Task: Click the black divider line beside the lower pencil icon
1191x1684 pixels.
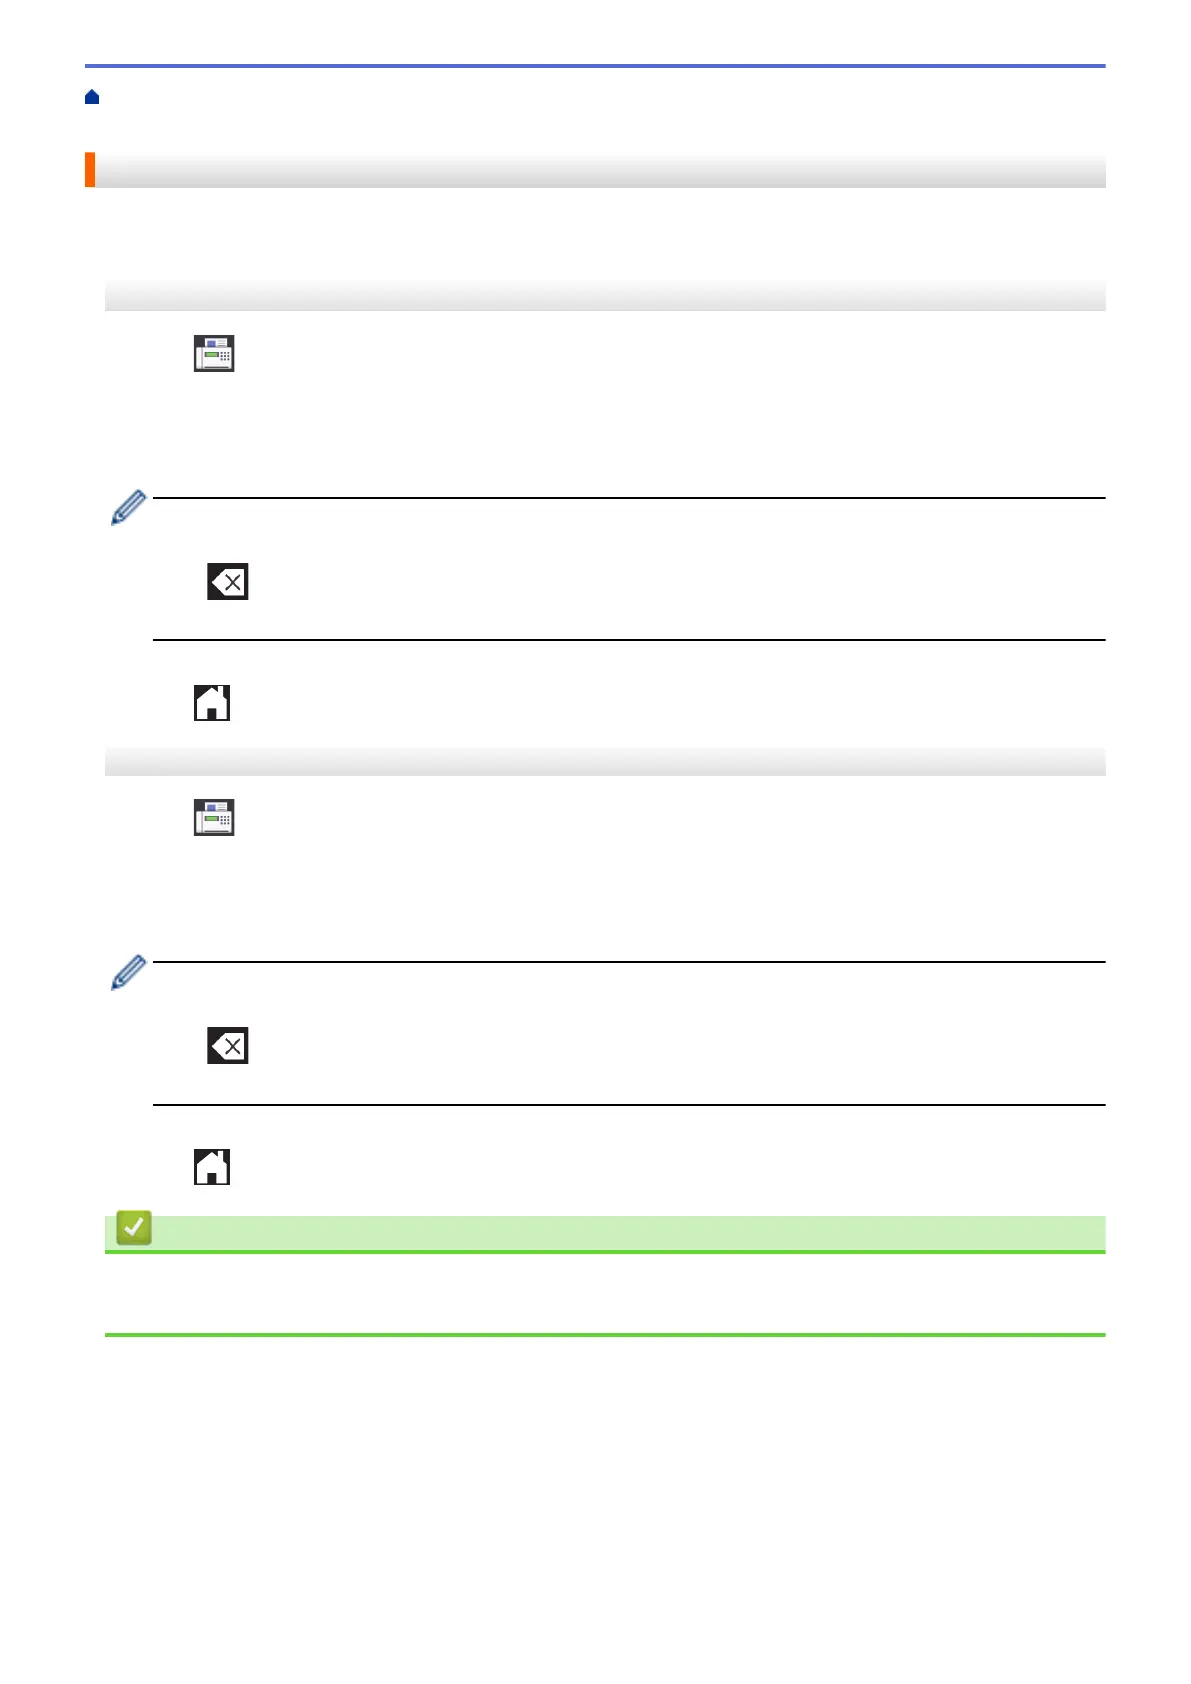Action: coord(629,962)
